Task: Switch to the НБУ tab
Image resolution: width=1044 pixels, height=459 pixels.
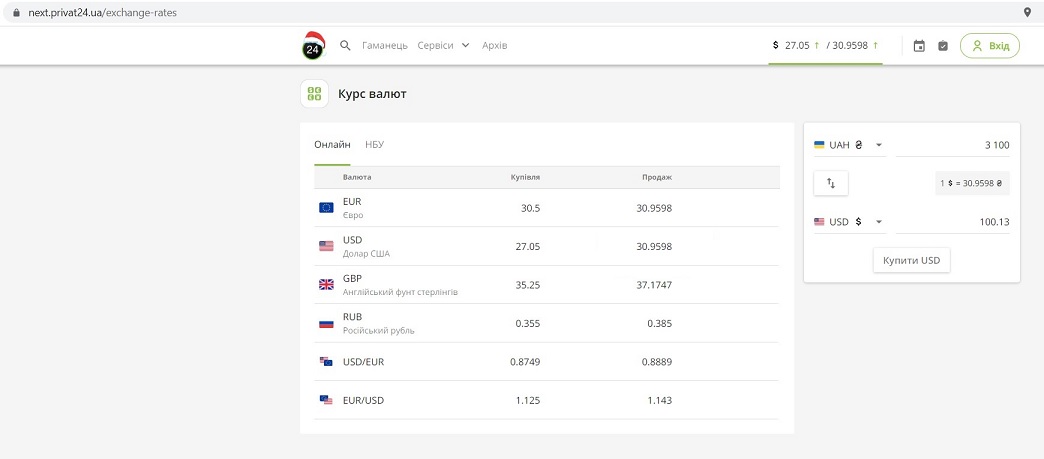Action: click(x=374, y=145)
